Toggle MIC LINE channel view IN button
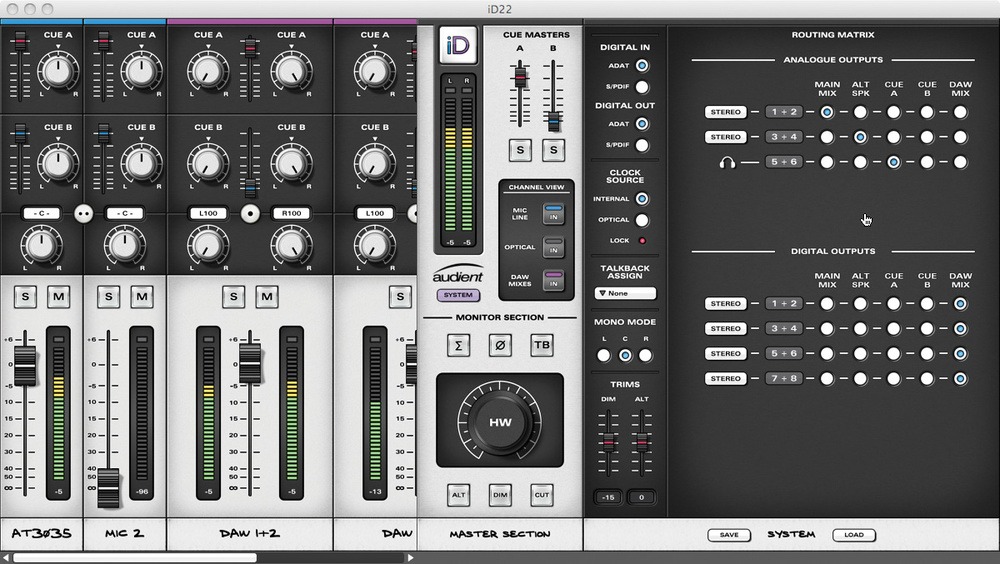Screen dimensions: 1000x564 (x=553, y=214)
